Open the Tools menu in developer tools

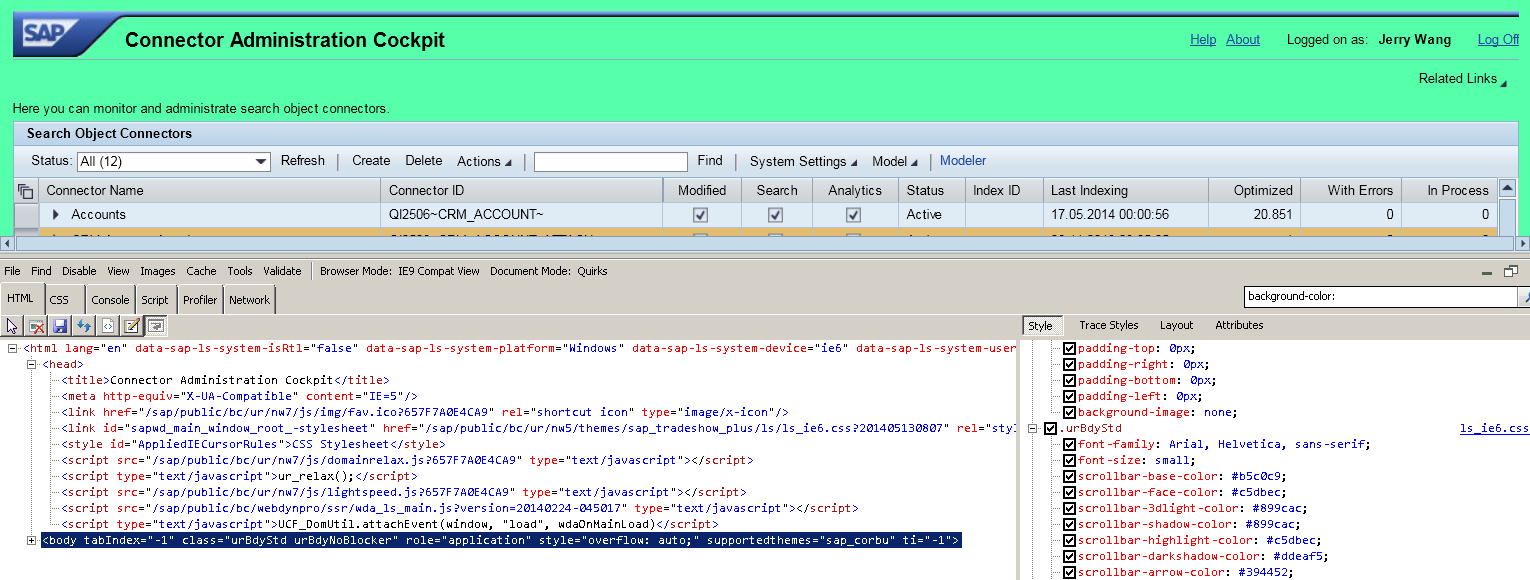pyautogui.click(x=240, y=271)
